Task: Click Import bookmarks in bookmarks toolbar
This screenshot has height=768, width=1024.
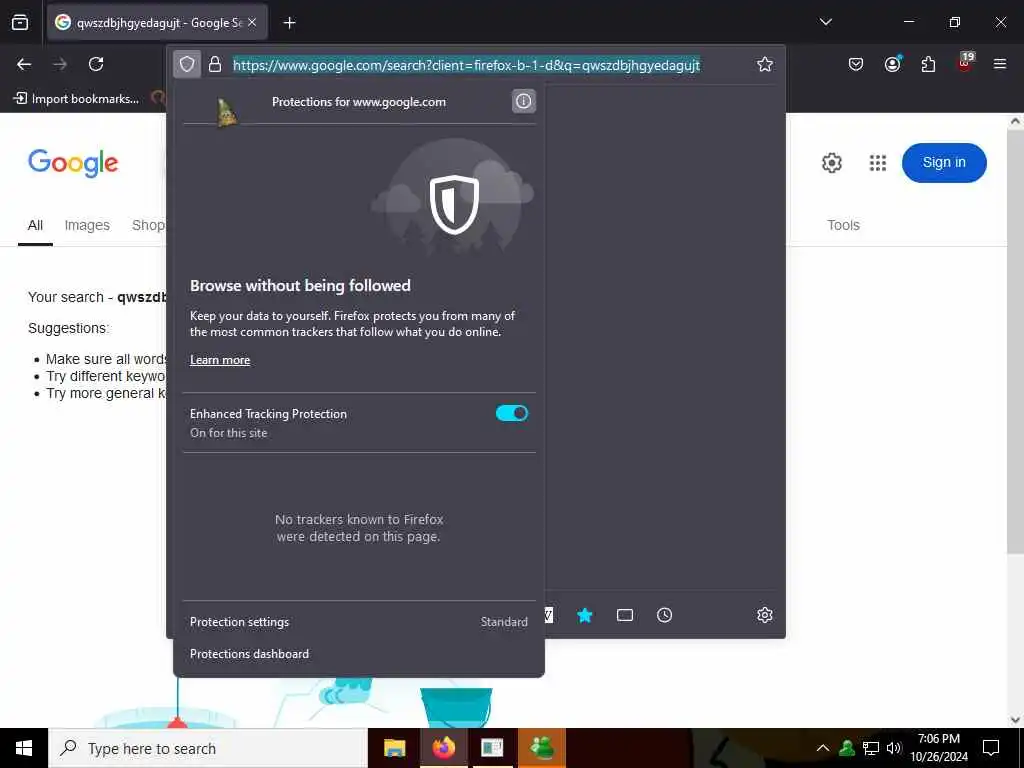Action: pyautogui.click(x=76, y=99)
